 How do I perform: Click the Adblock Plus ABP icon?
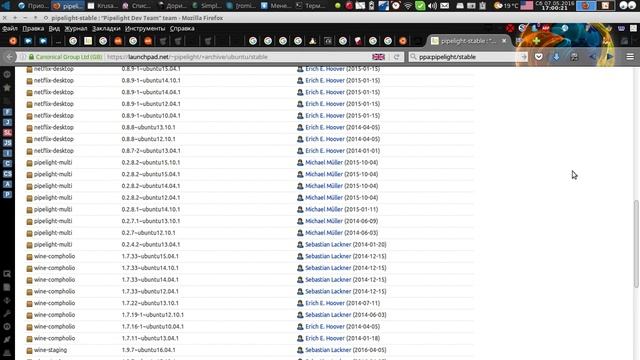point(546,28)
